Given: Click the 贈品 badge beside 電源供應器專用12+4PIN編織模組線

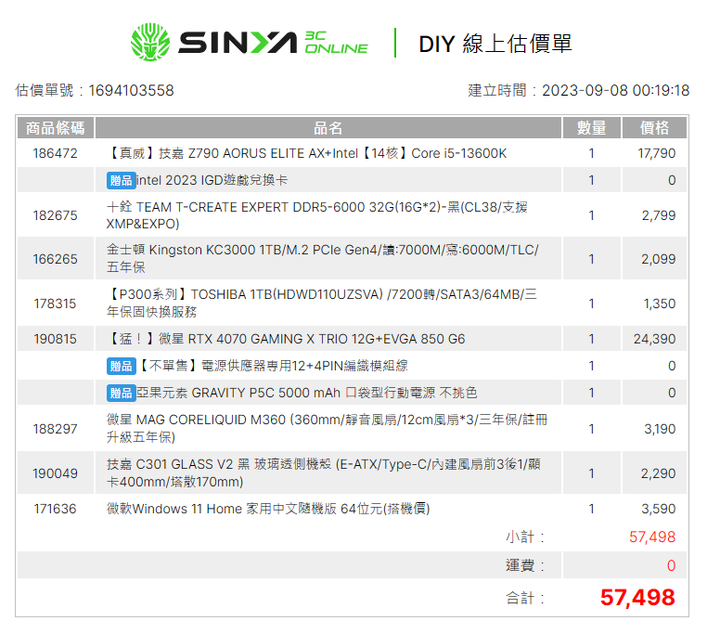Looking at the screenshot, I should (121, 366).
